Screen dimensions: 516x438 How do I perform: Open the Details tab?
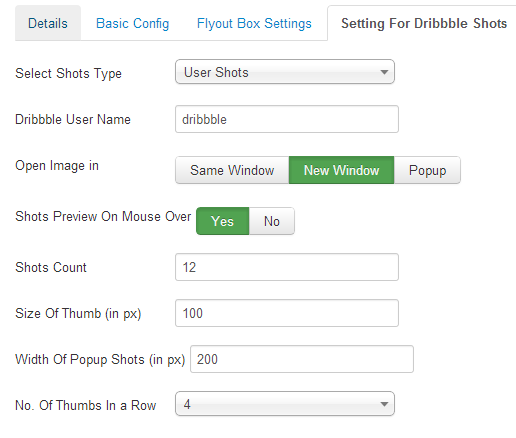click(x=48, y=23)
